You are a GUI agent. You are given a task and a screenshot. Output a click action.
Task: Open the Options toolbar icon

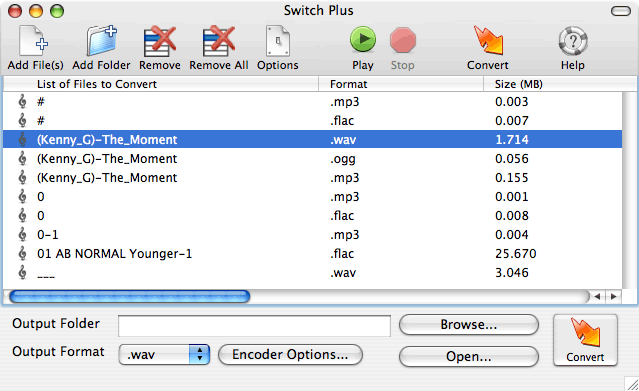point(278,41)
